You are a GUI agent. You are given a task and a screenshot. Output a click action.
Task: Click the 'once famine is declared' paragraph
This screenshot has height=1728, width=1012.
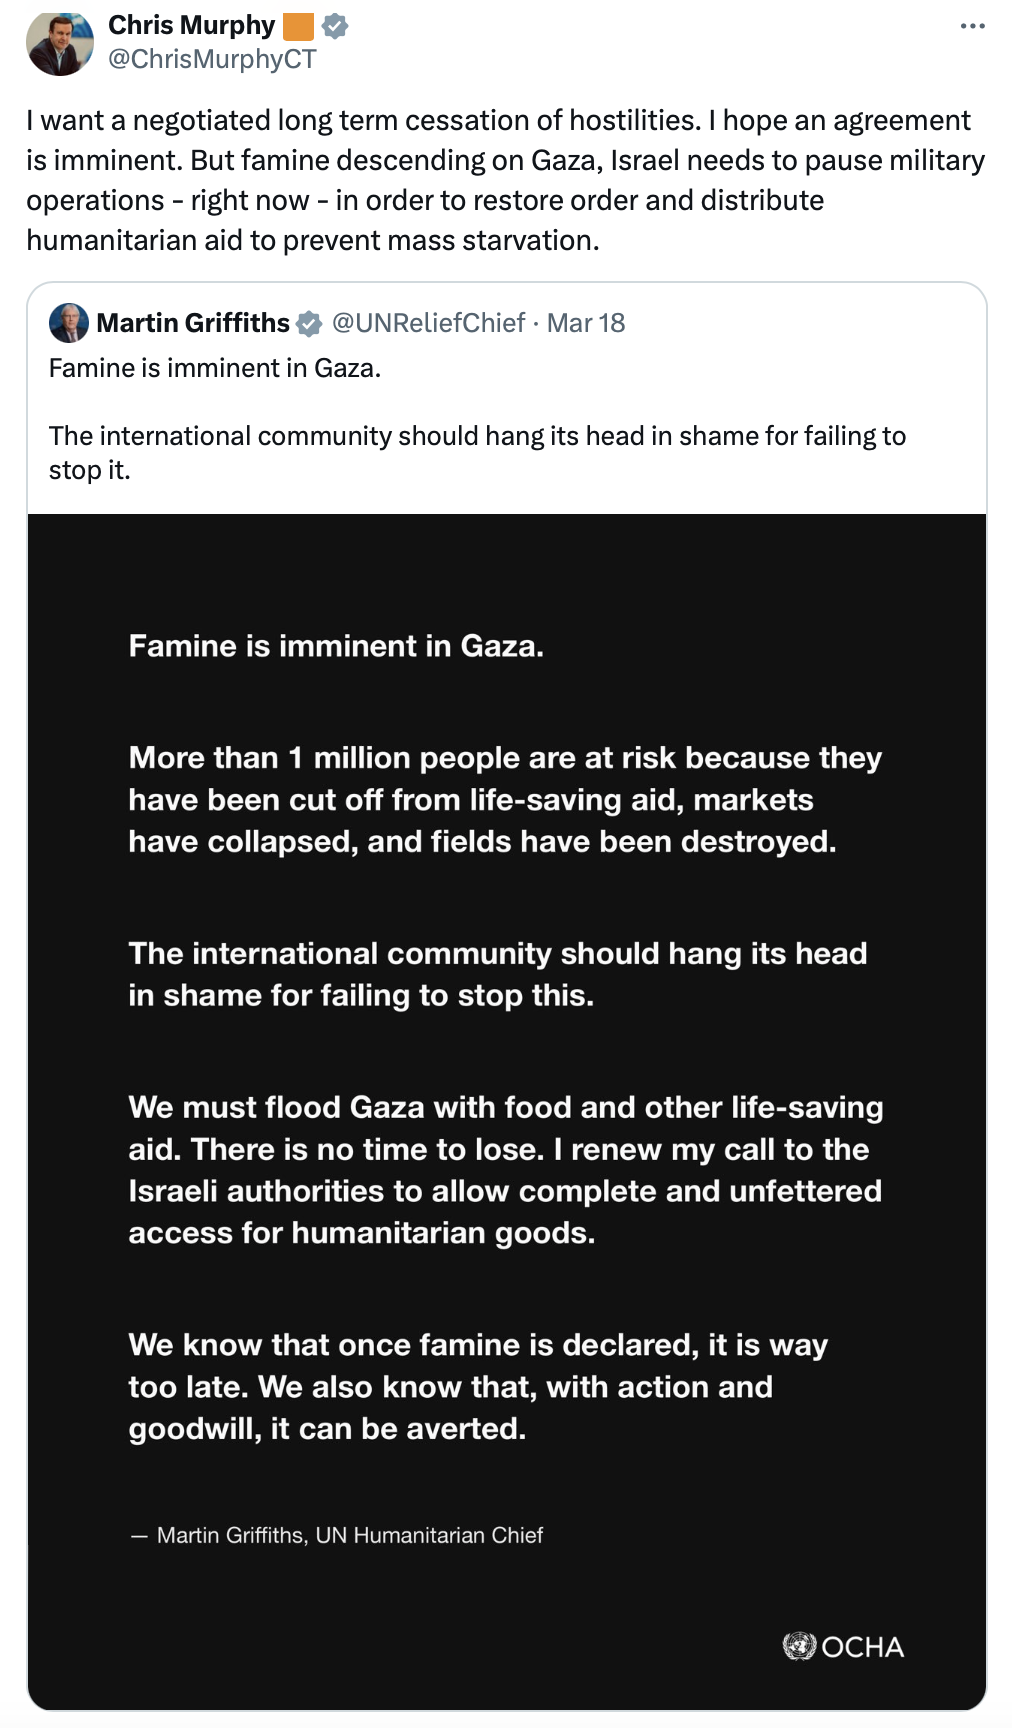(478, 1386)
